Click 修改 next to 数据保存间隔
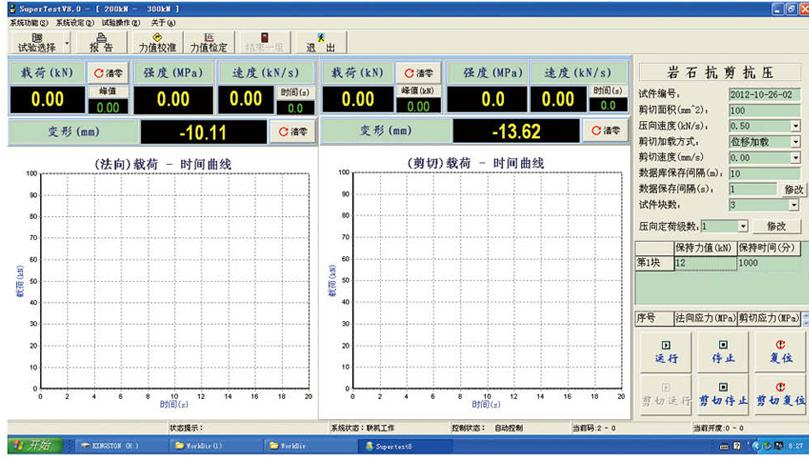This screenshot has height=457, width=809. coord(793,189)
